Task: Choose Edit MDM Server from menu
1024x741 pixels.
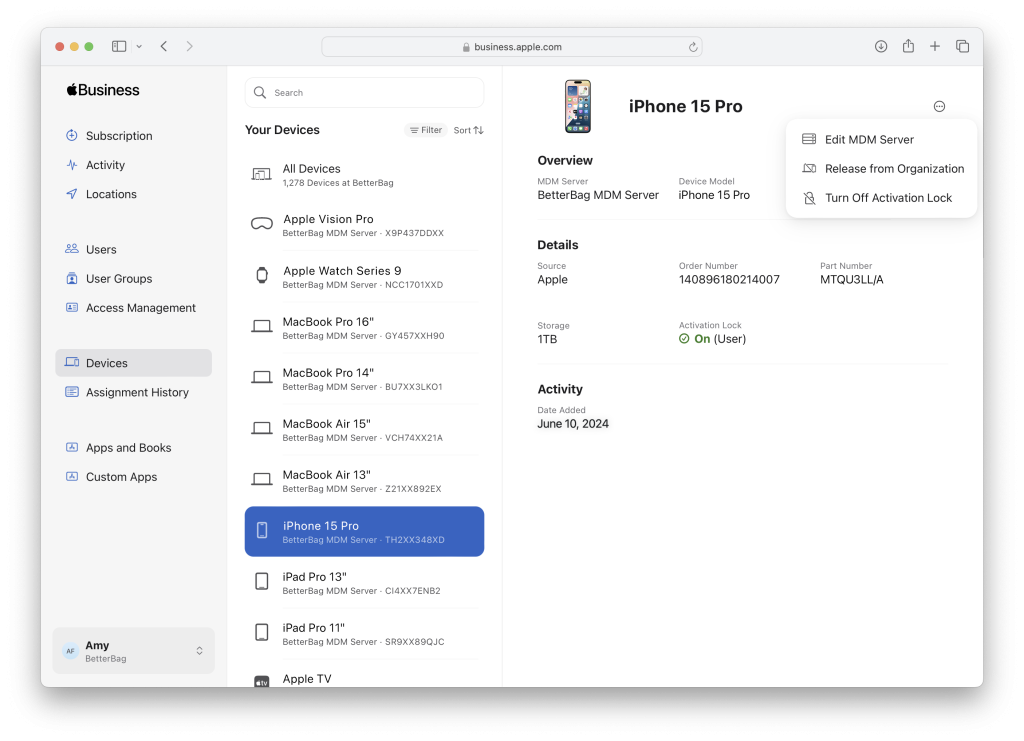Action: click(868, 140)
